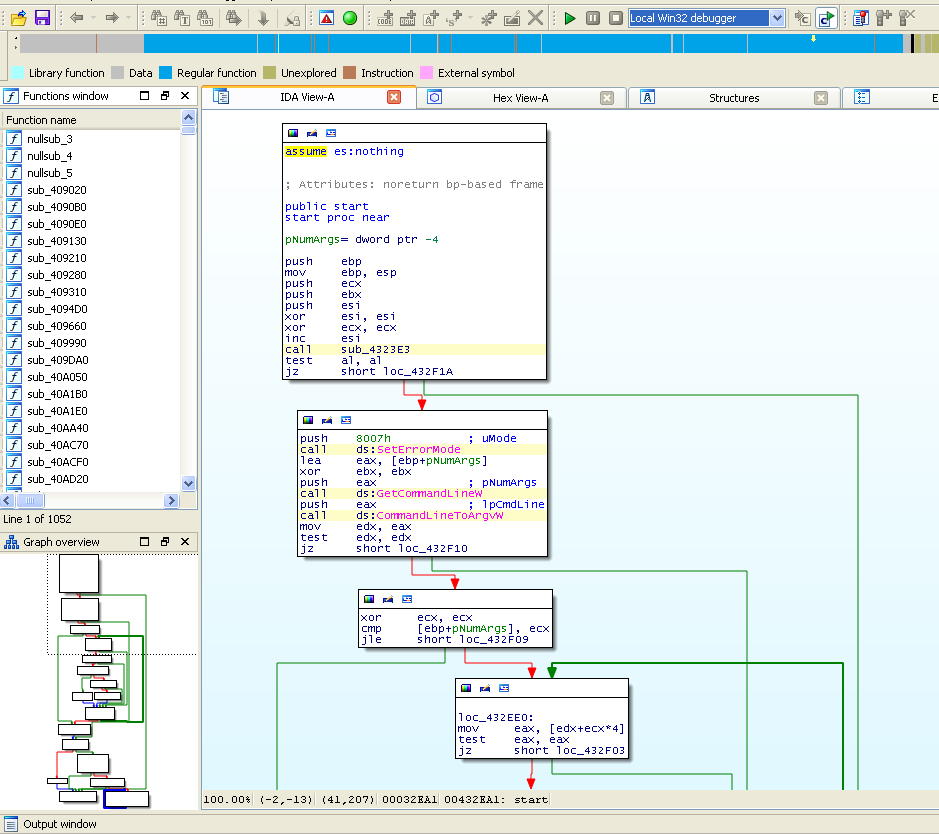
Task: Click the Open file folder icon
Action: click(18, 18)
